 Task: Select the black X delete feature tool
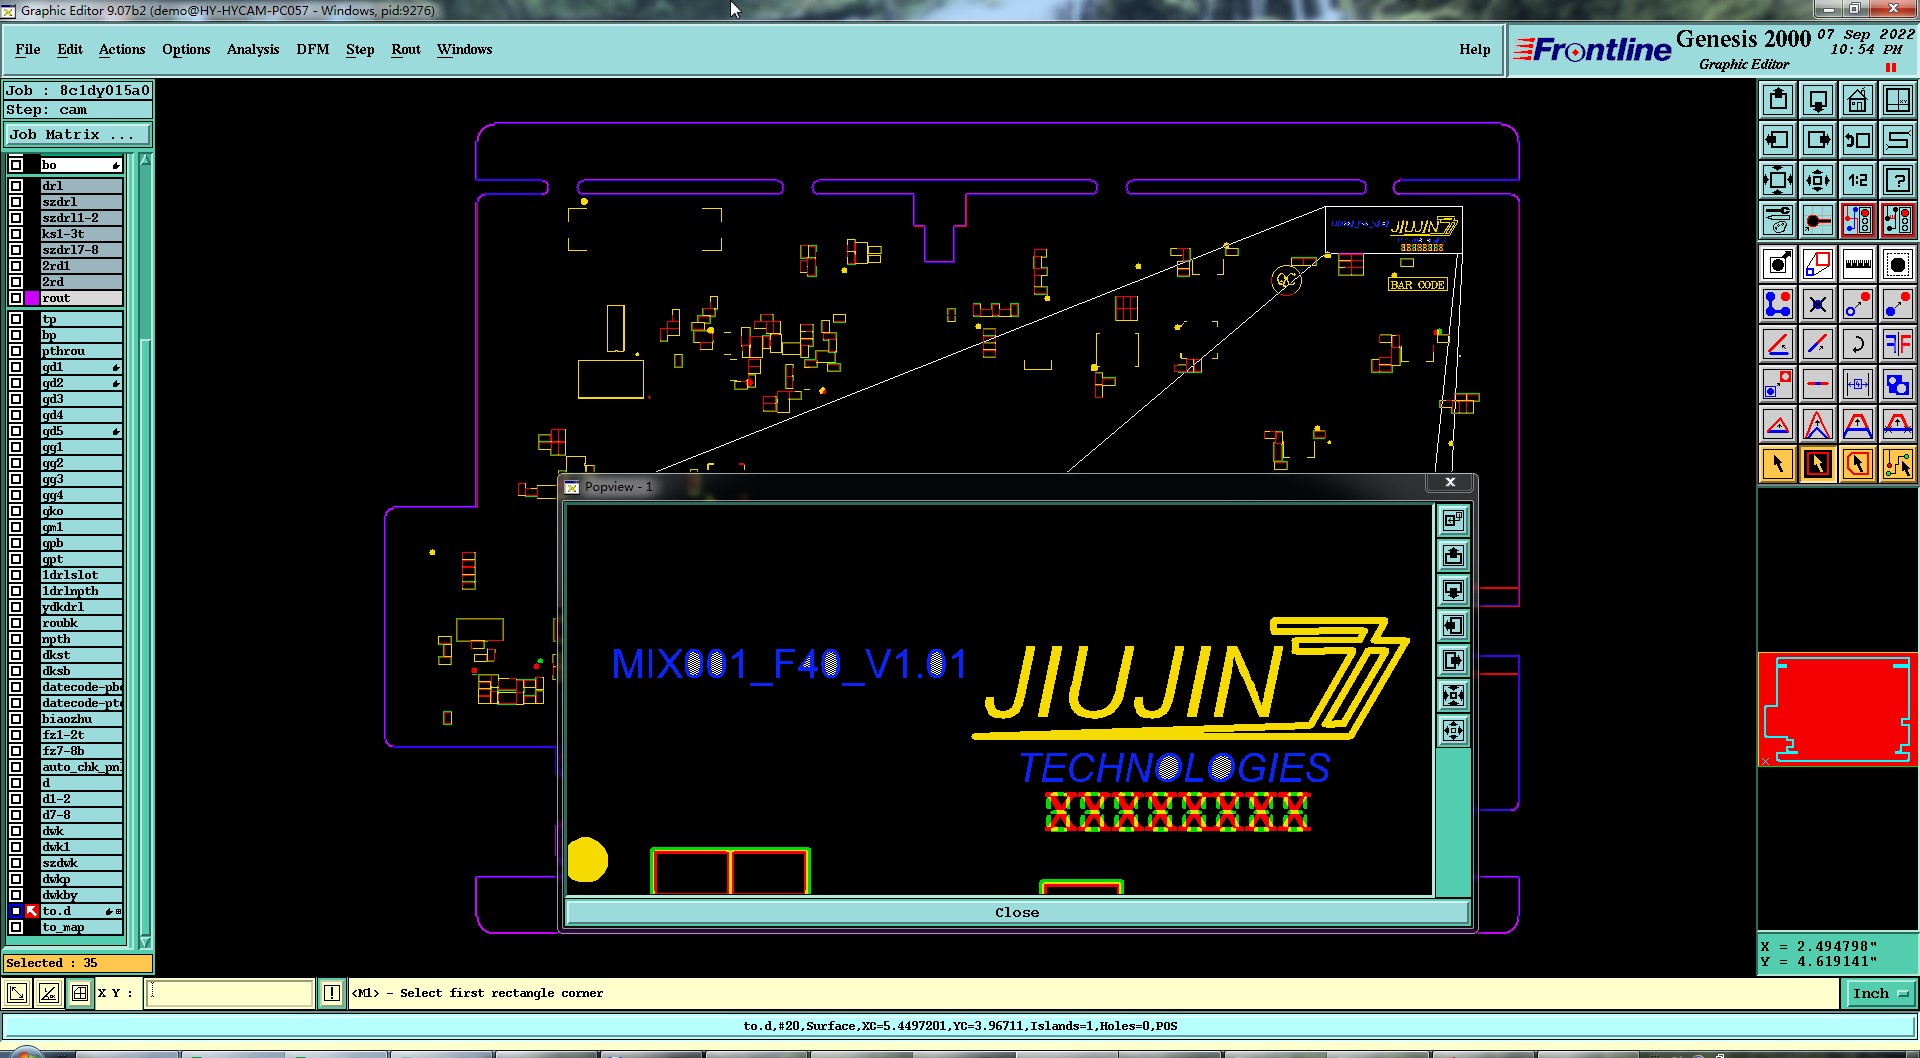pos(1818,304)
